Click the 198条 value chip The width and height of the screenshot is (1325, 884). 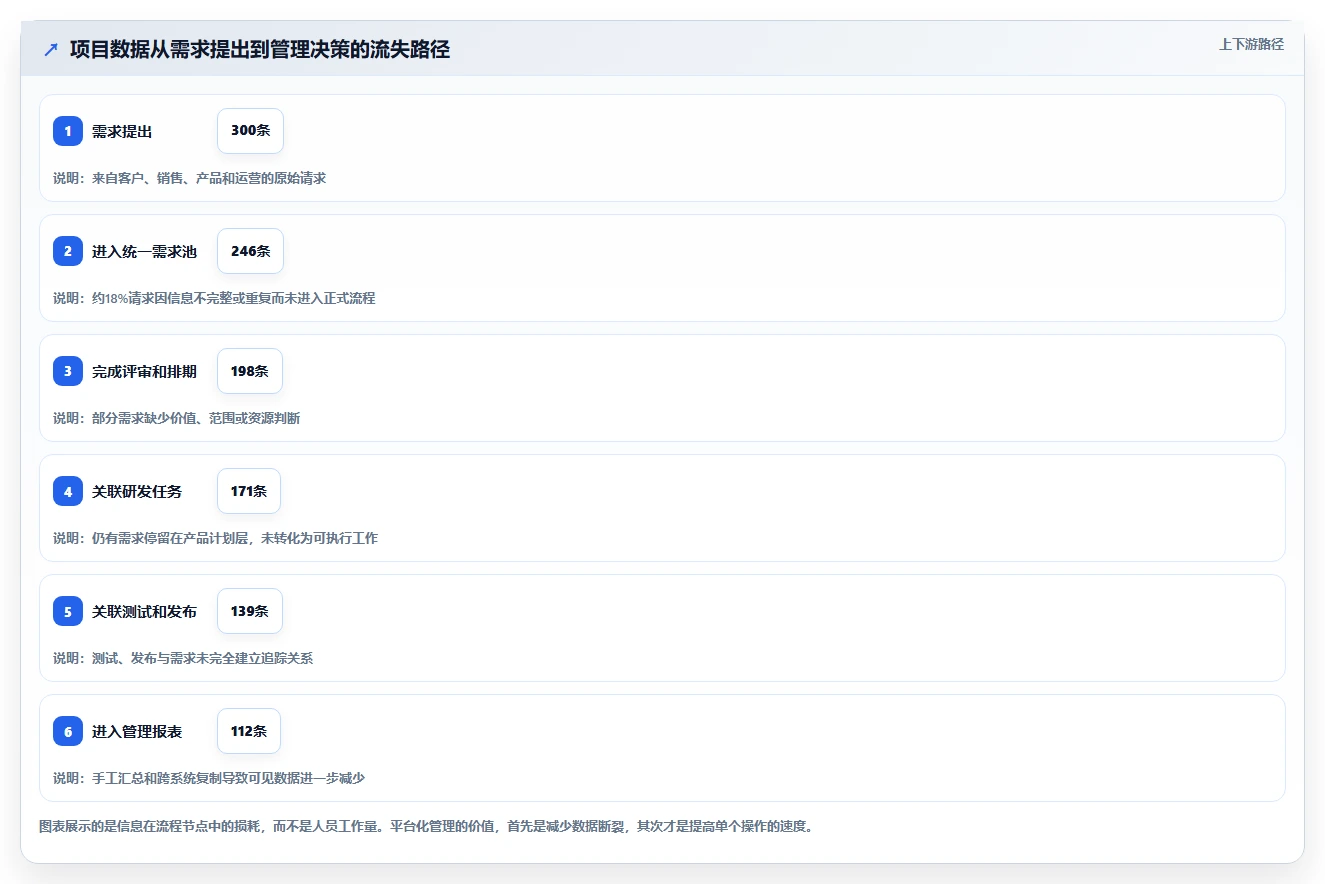coord(250,371)
